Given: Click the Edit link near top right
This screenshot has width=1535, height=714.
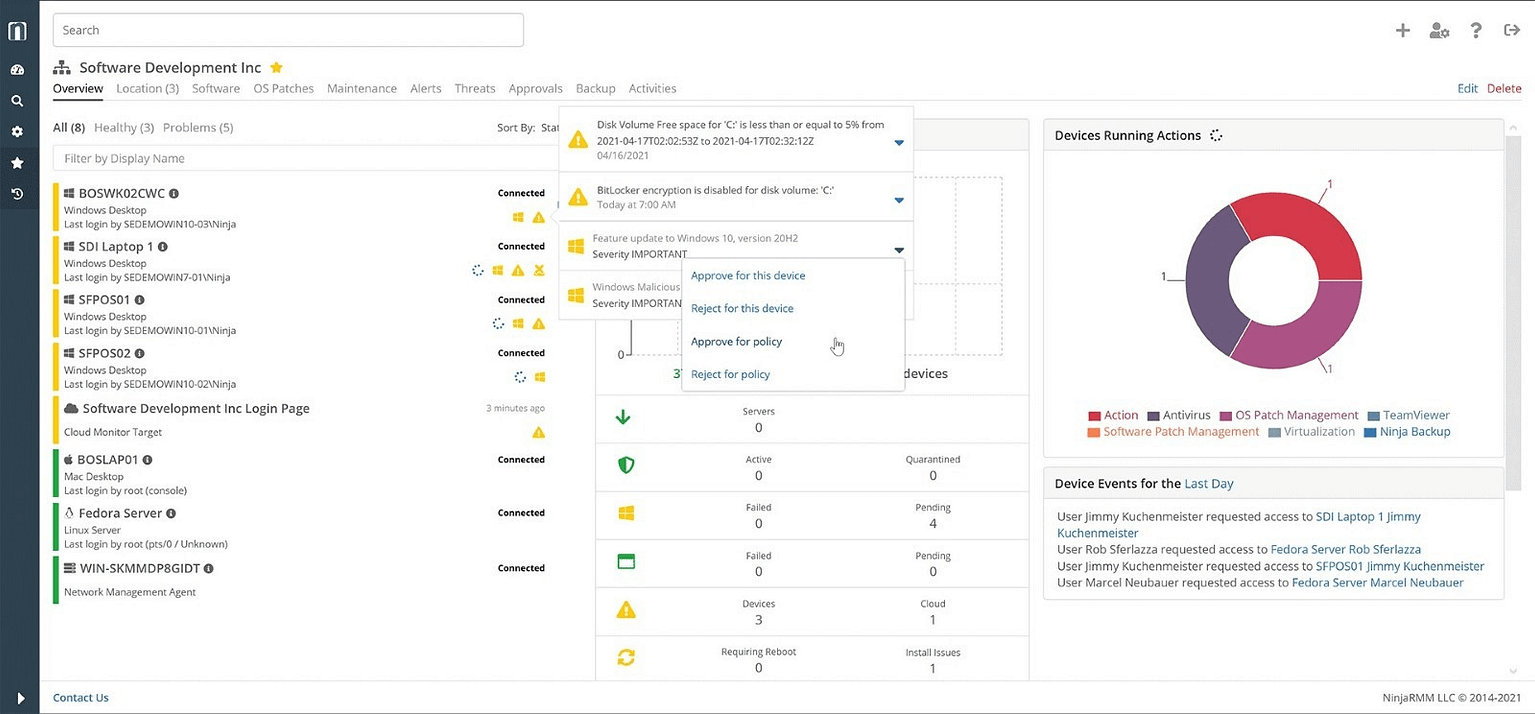Looking at the screenshot, I should click(1467, 88).
